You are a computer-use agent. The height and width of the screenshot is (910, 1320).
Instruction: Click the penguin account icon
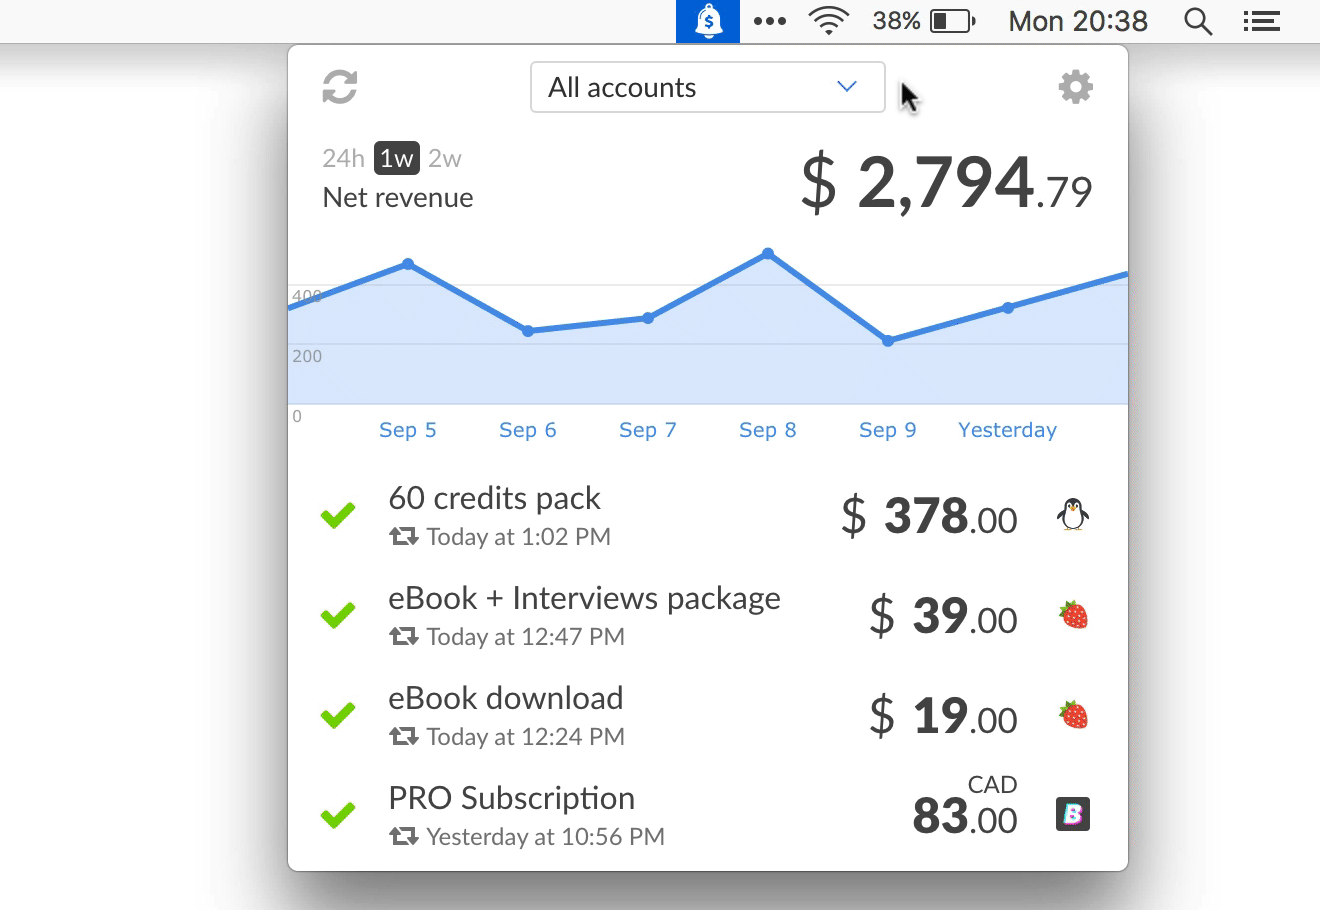[1073, 515]
